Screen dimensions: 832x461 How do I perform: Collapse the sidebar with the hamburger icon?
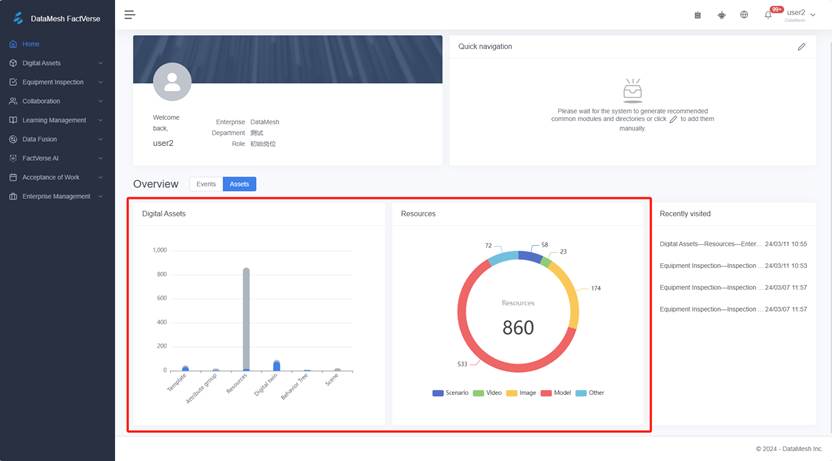click(x=130, y=14)
